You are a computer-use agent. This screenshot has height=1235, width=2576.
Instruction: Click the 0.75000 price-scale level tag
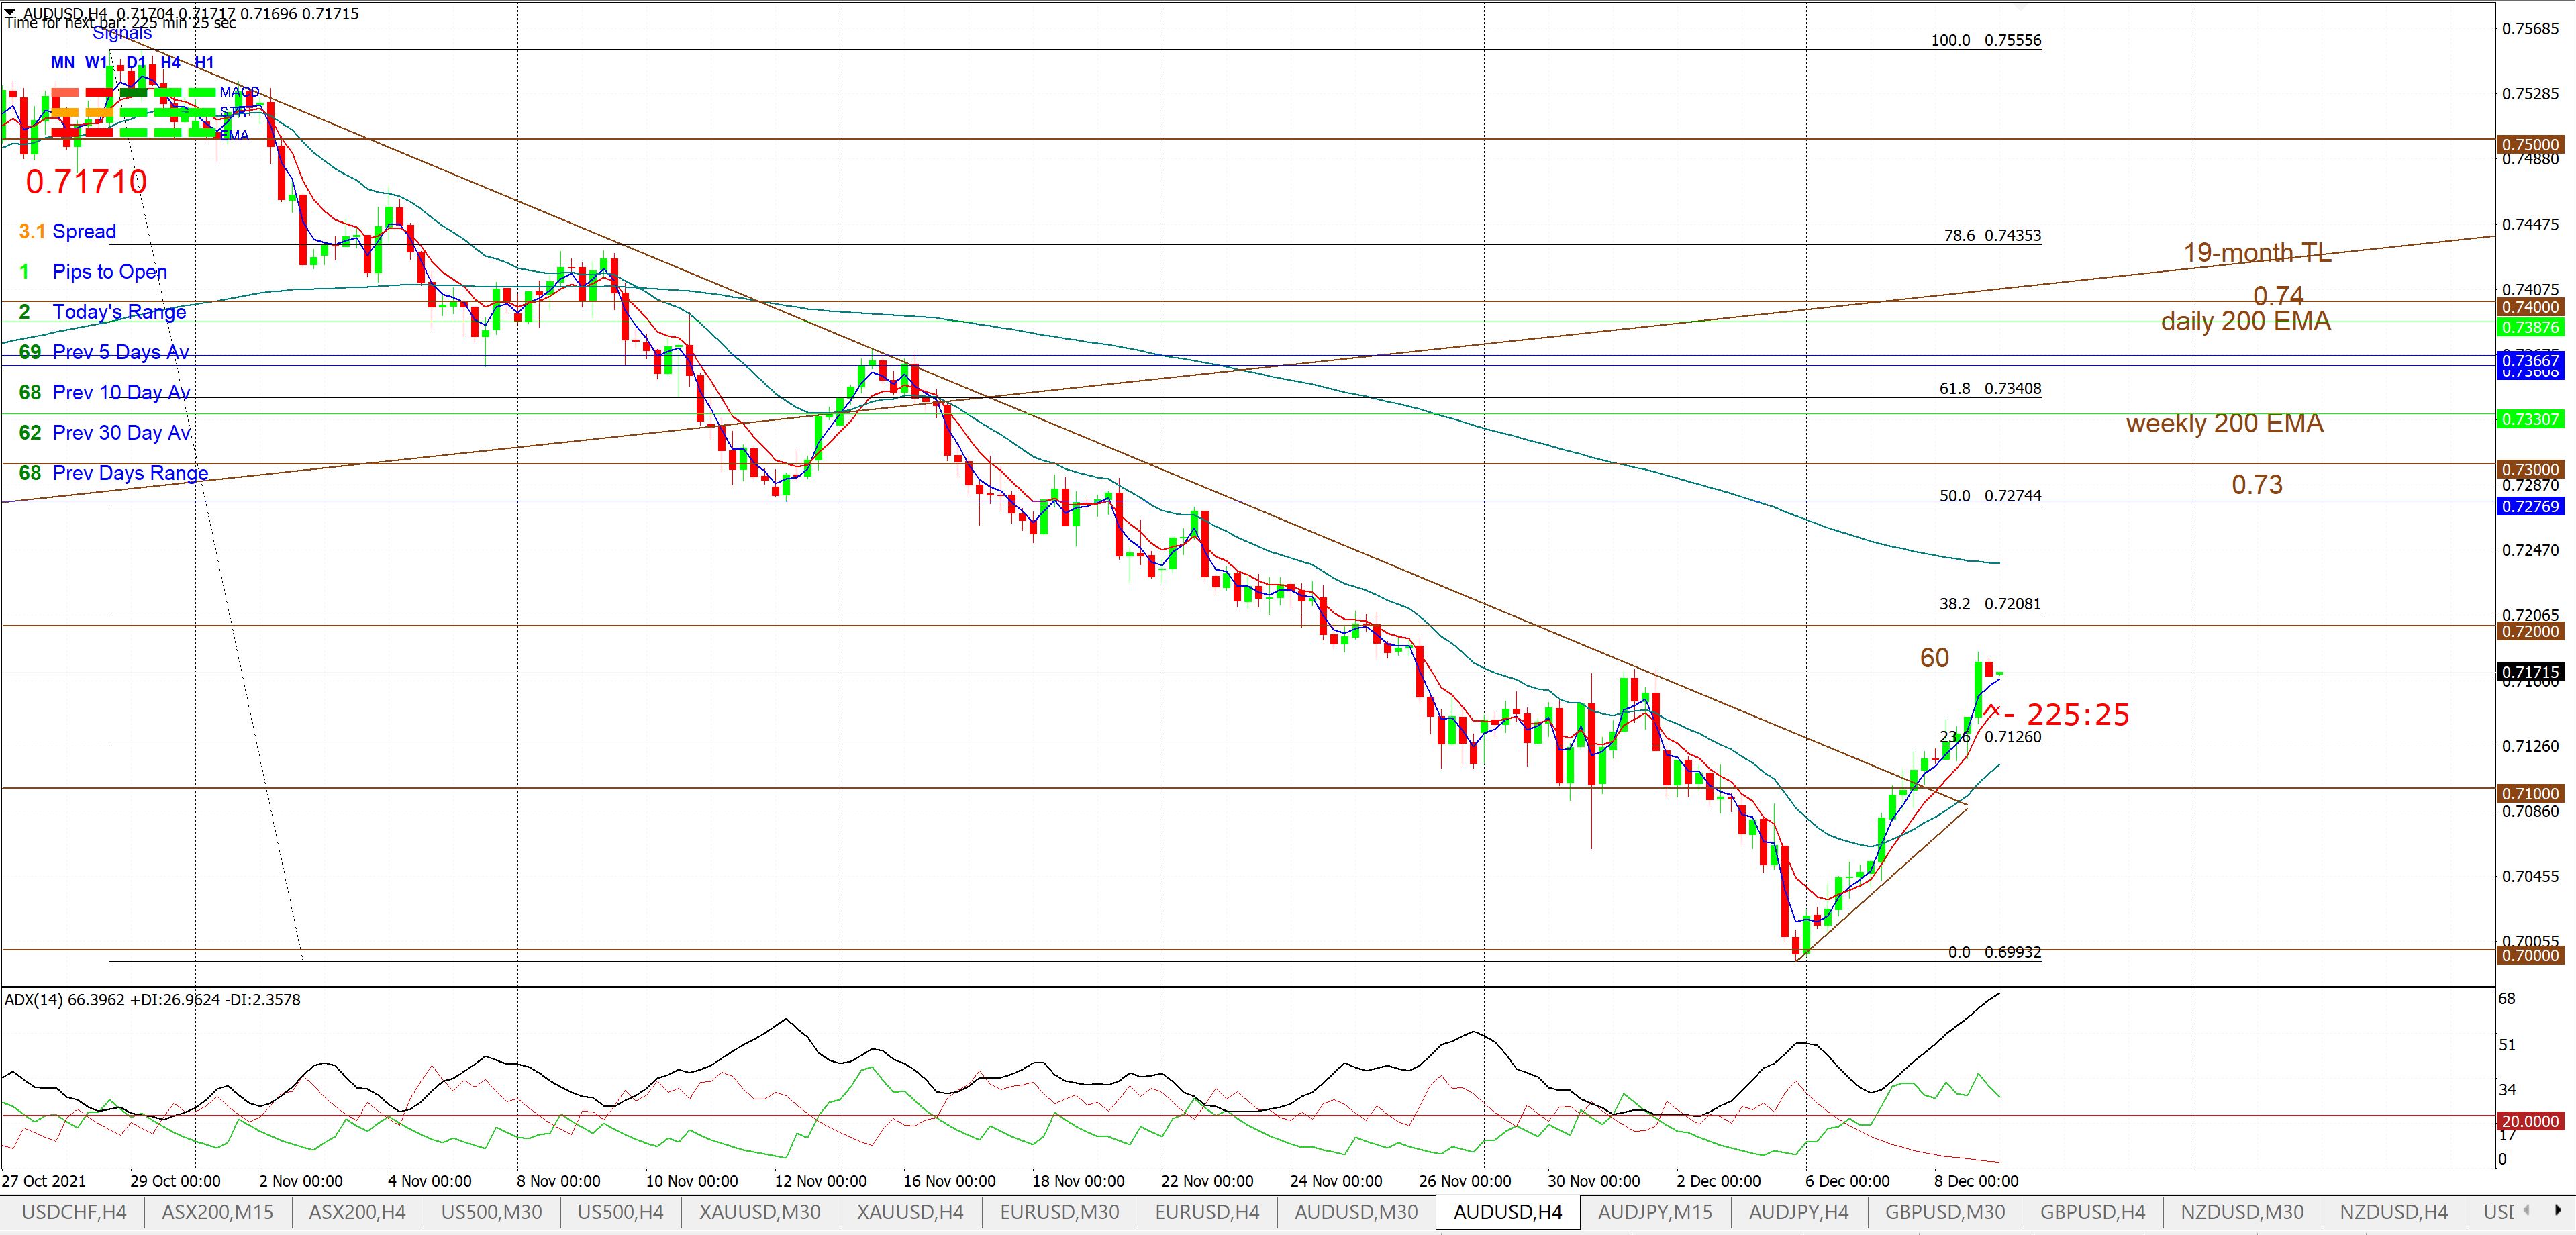2530,145
